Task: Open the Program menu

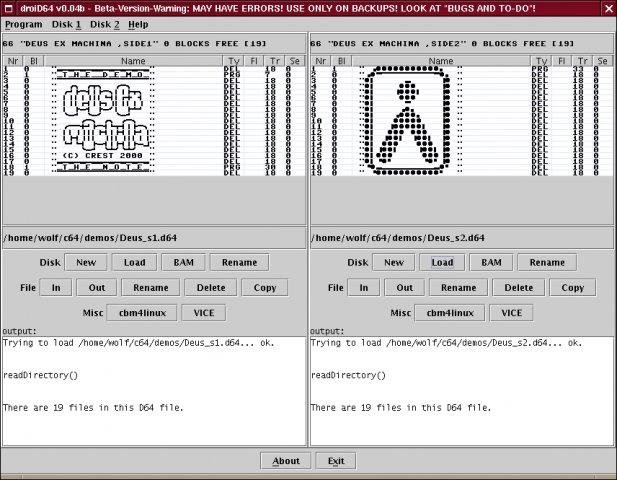Action: 24,24
